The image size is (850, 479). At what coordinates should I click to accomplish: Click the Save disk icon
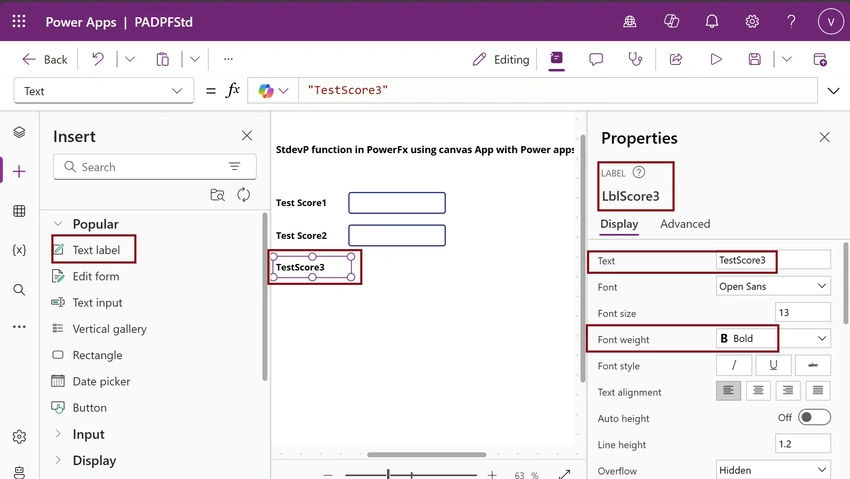coord(755,59)
